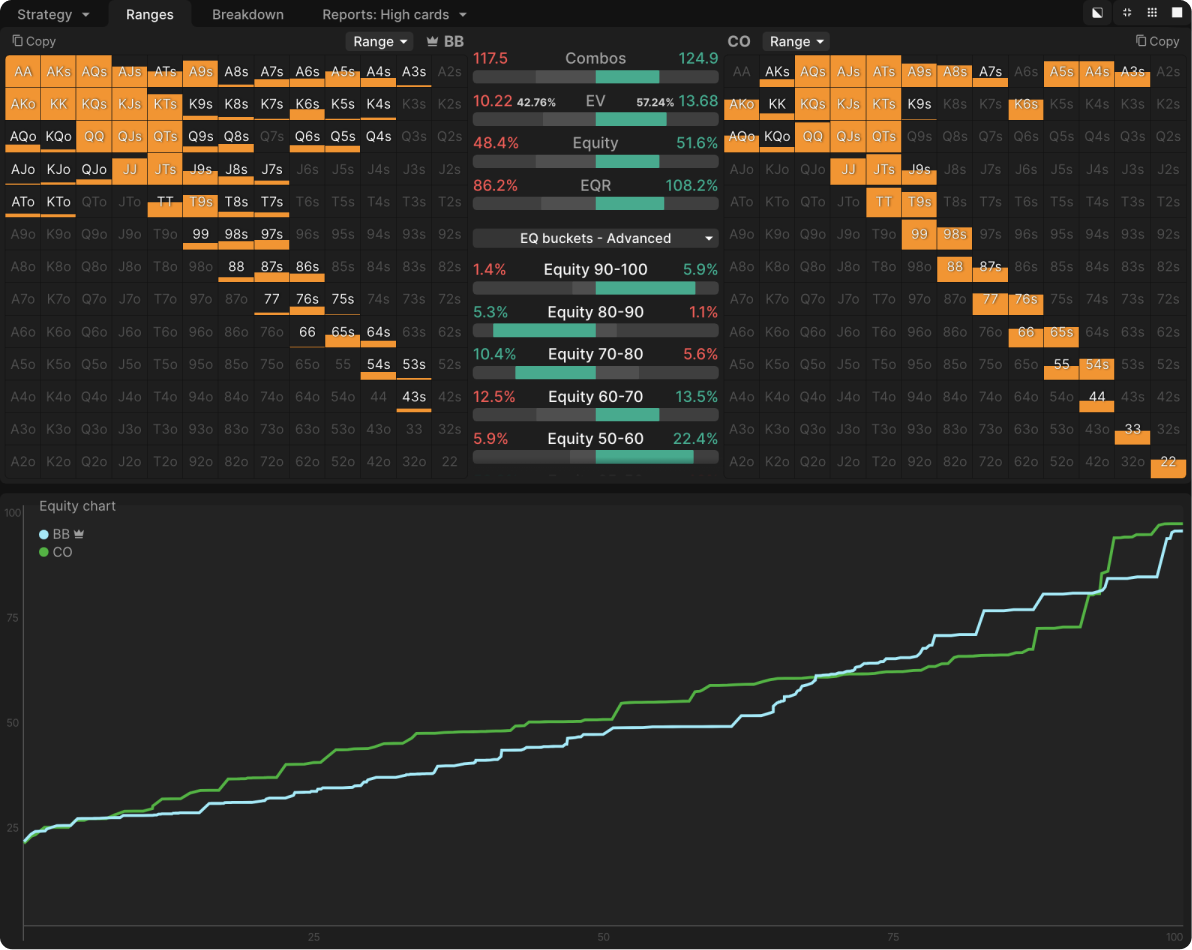Click the collapse/compress view icon
The image size is (1192, 950).
click(x=1127, y=13)
